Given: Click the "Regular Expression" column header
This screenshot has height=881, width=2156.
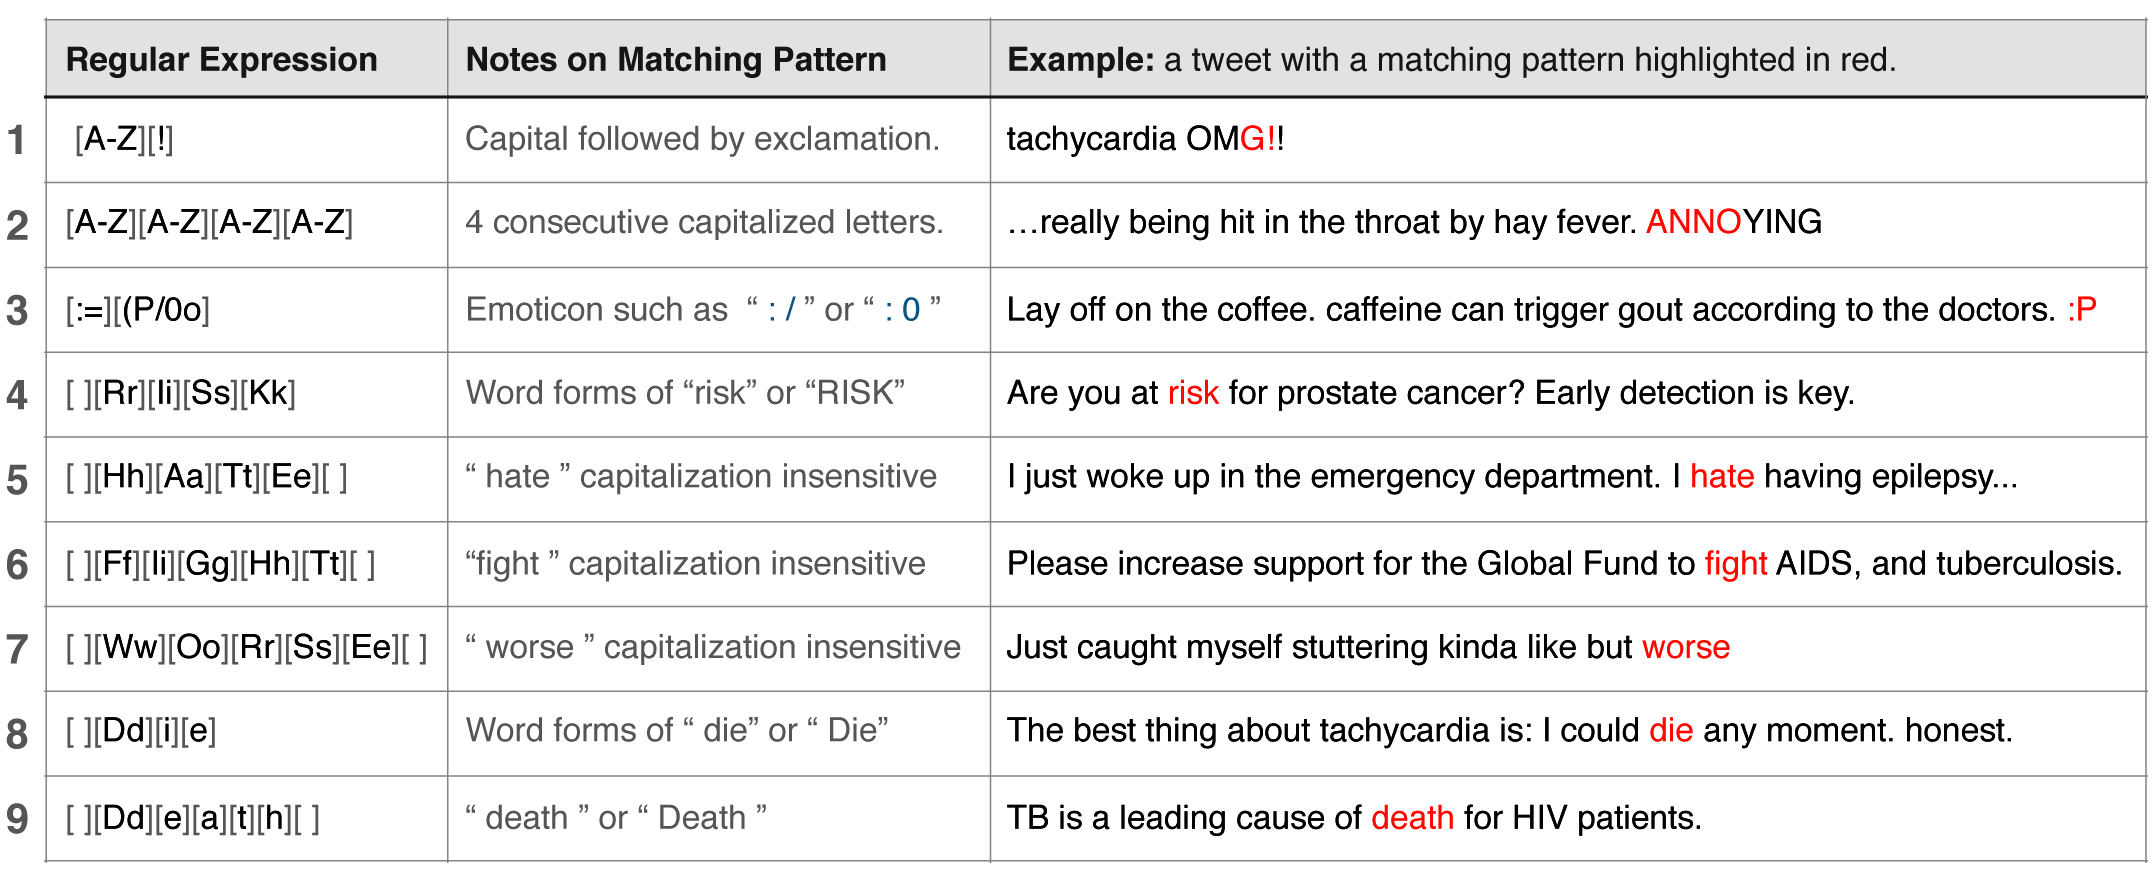Looking at the screenshot, I should click(221, 60).
